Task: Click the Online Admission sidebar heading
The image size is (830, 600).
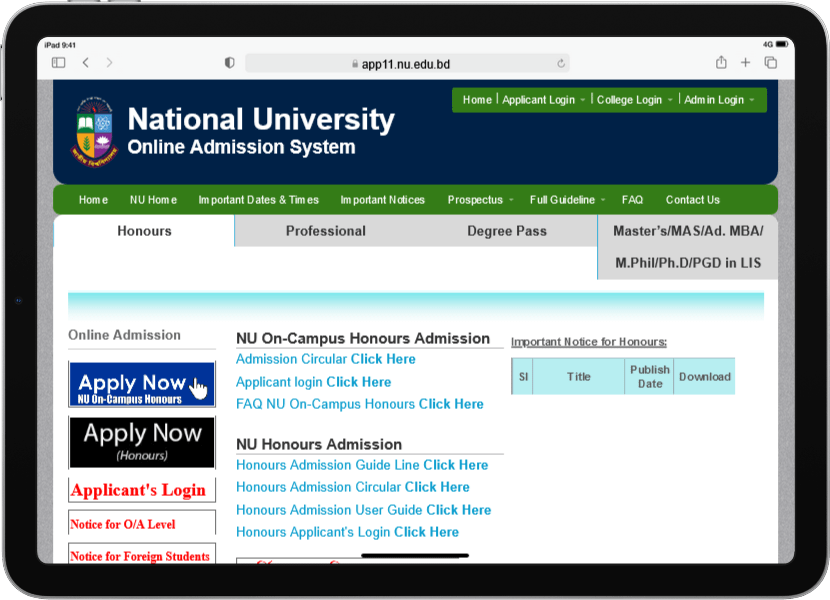Action: (124, 335)
